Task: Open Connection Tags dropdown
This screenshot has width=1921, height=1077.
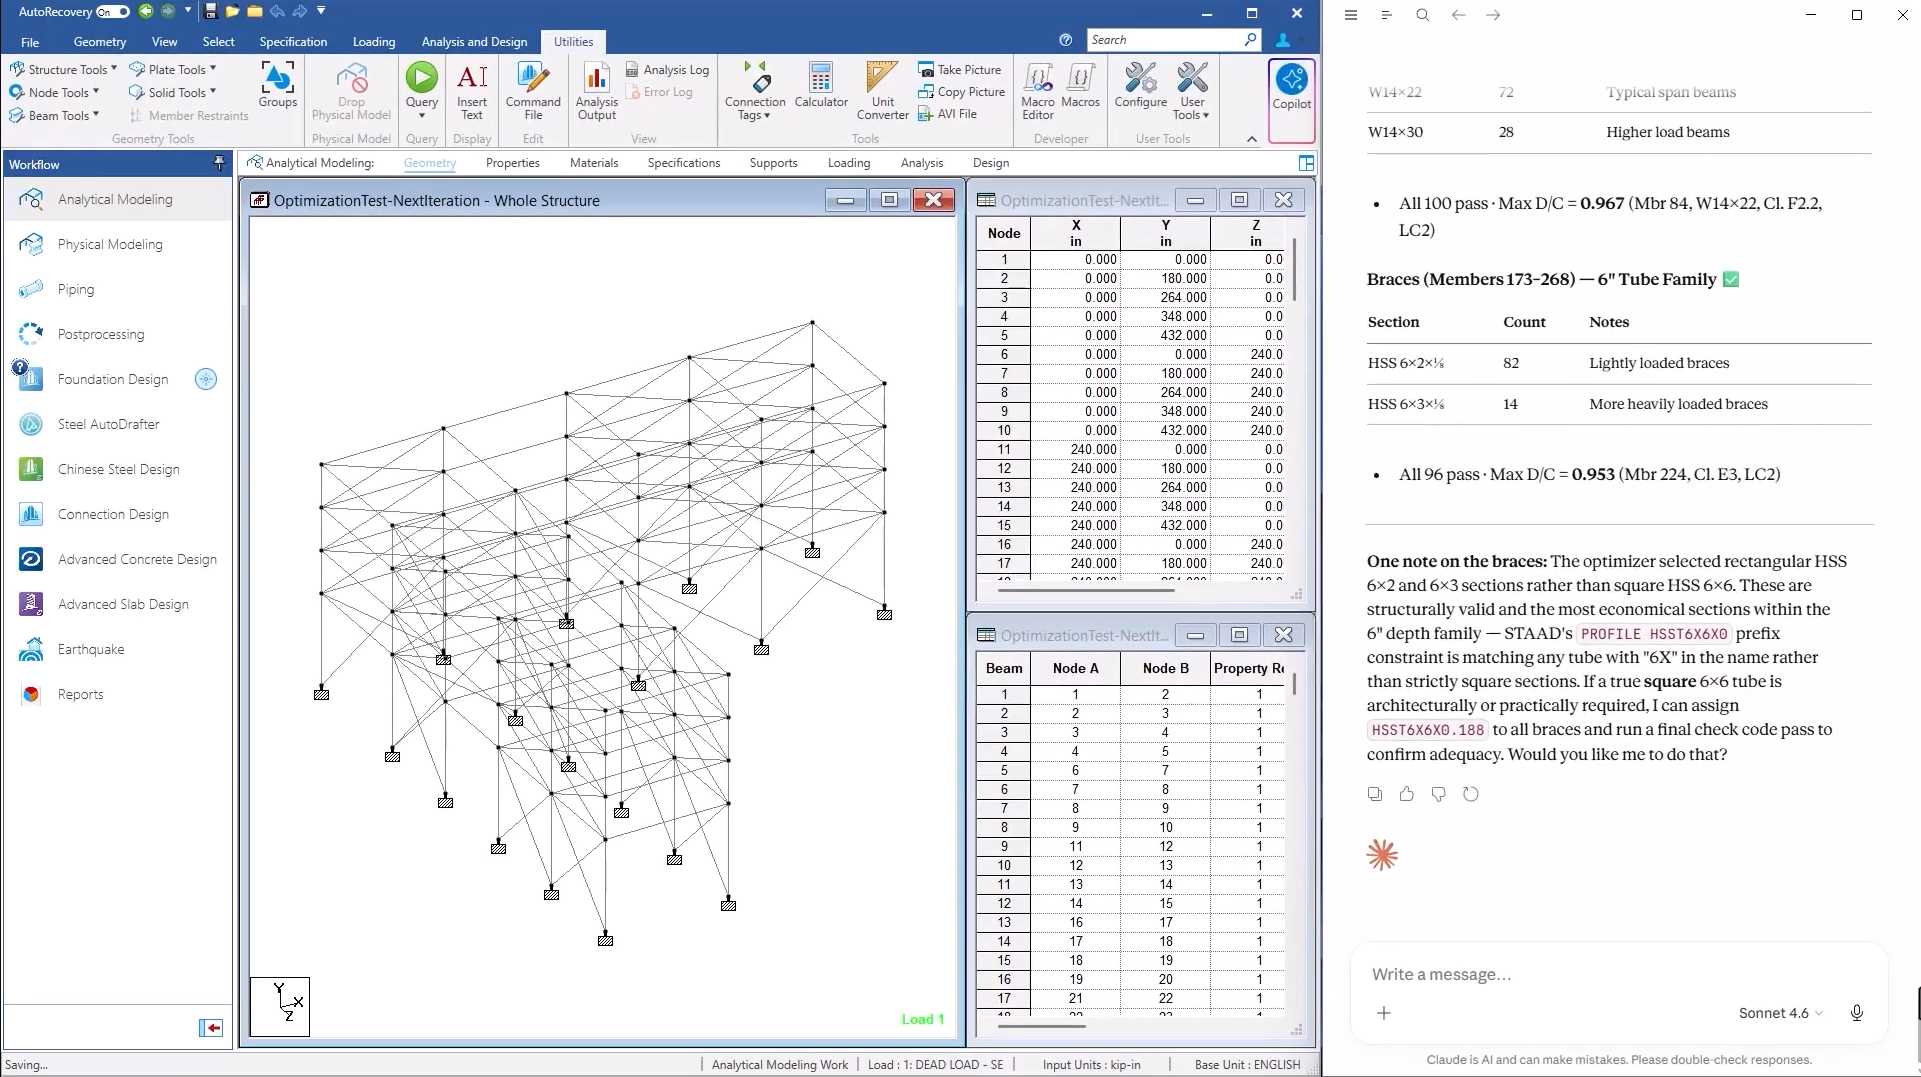Action: 754,90
